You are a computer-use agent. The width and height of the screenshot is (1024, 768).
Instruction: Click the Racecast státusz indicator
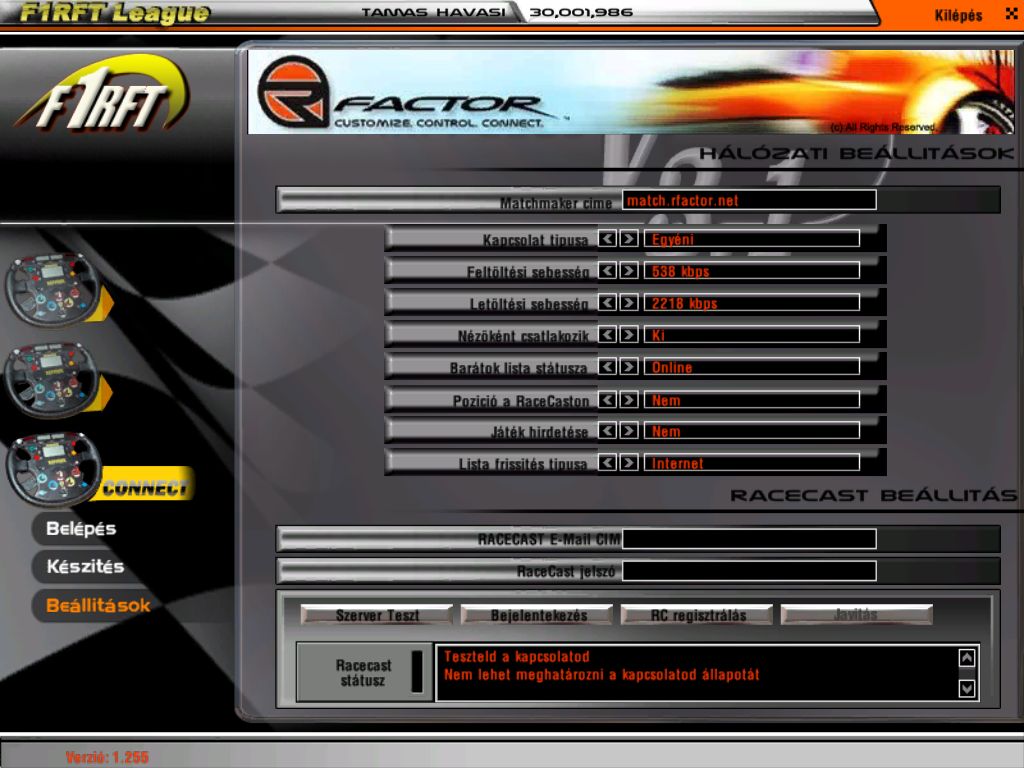click(x=417, y=671)
